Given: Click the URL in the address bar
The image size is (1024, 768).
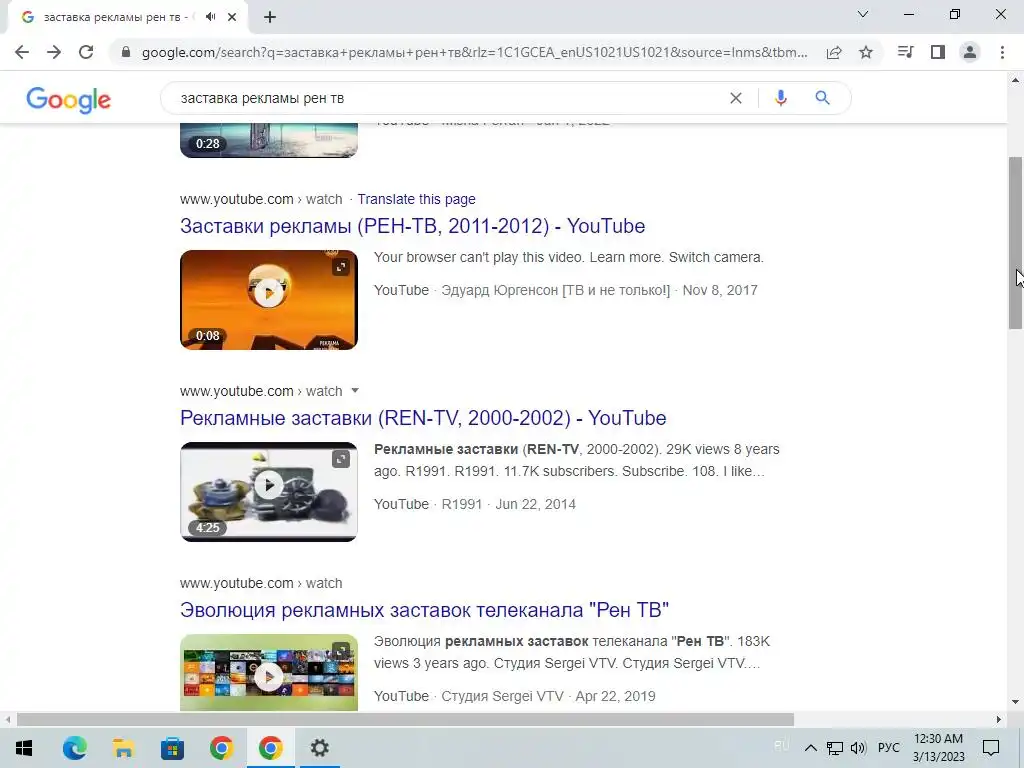Looking at the screenshot, I should [x=475, y=52].
